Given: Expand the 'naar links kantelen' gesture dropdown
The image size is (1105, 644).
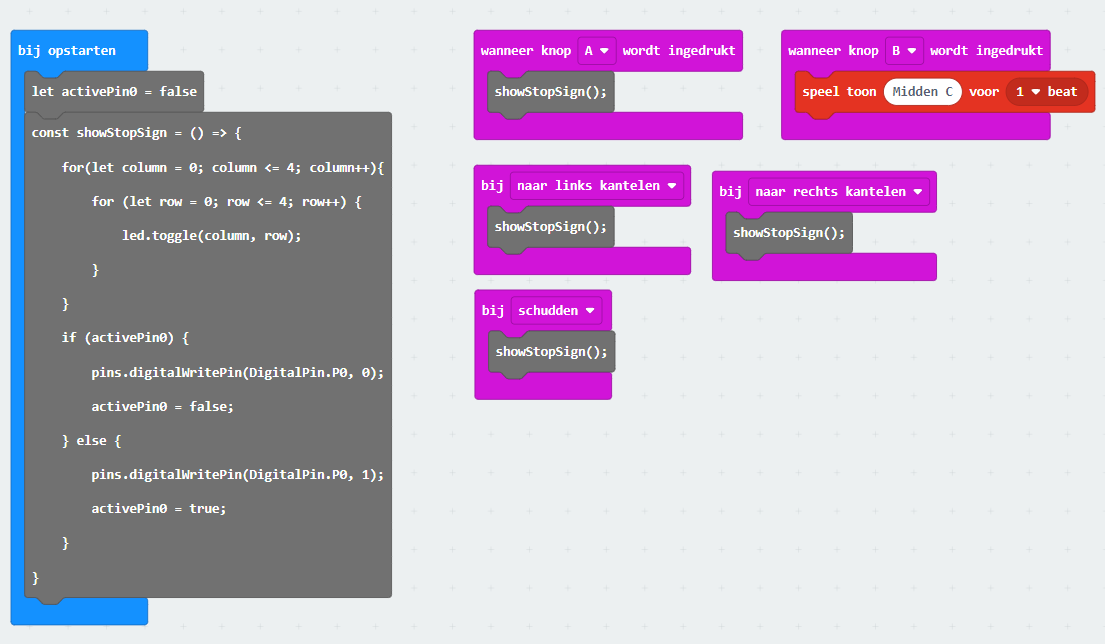Looking at the screenshot, I should (597, 186).
